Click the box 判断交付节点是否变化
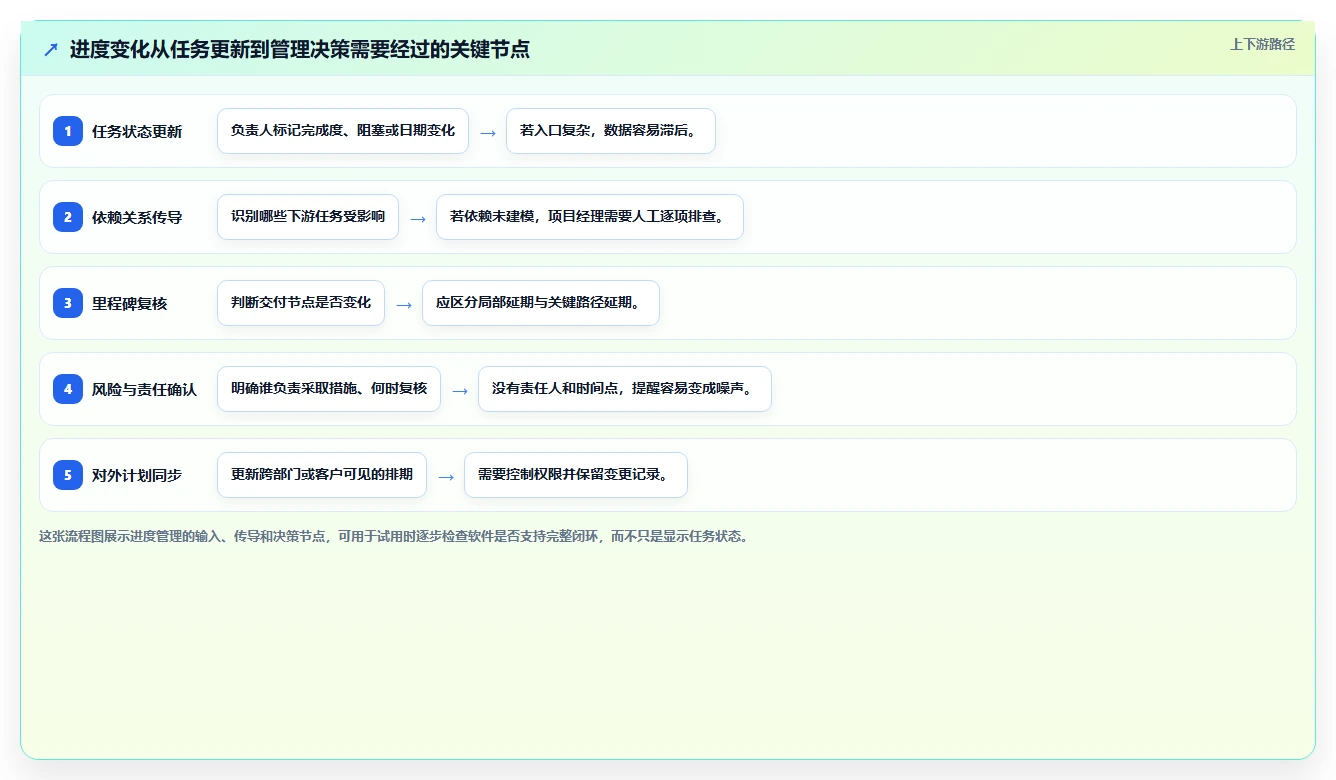Image resolution: width=1336 pixels, height=780 pixels. tap(301, 303)
